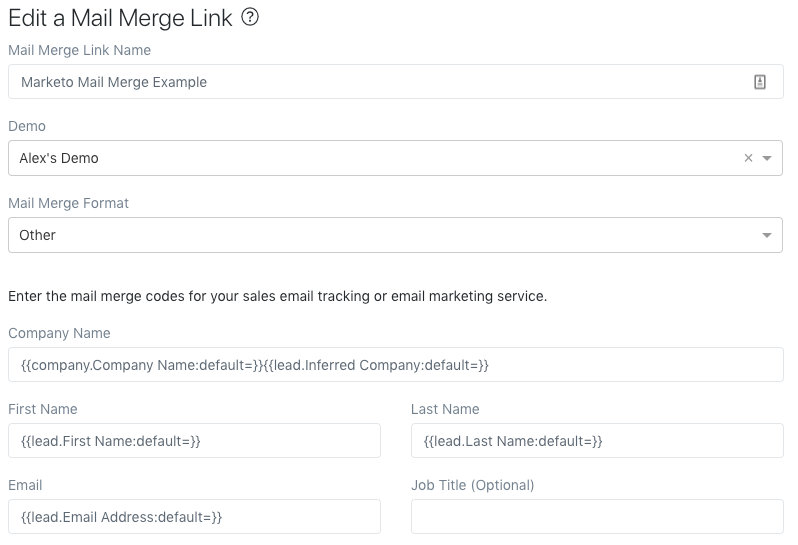798x545 pixels.
Task: Click the Email merge code field
Action: point(194,517)
